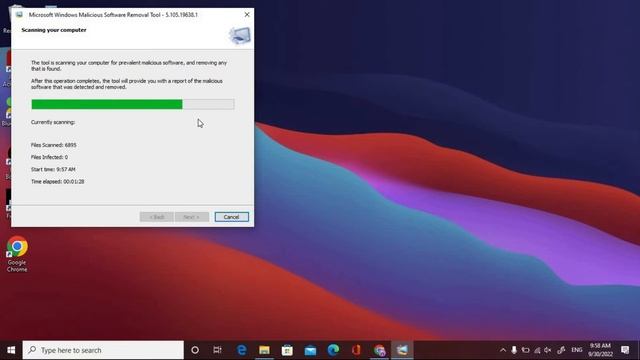The width and height of the screenshot is (640, 360).
Task: Launch legacy Microsoft Edge from taskbar
Action: 242,350
